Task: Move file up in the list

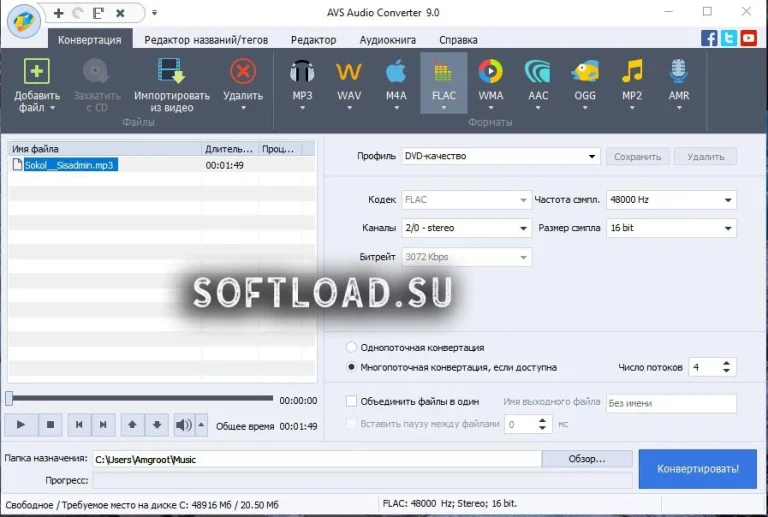Action: 132,424
